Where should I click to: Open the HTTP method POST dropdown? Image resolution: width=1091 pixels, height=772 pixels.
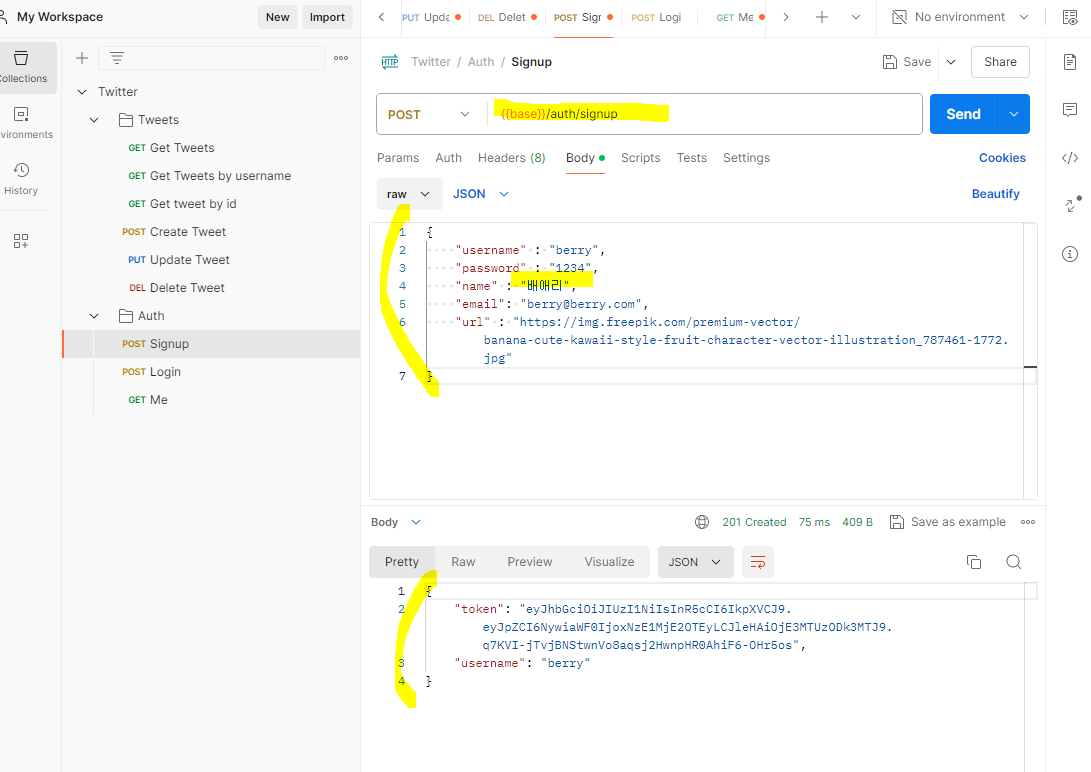[x=430, y=115]
